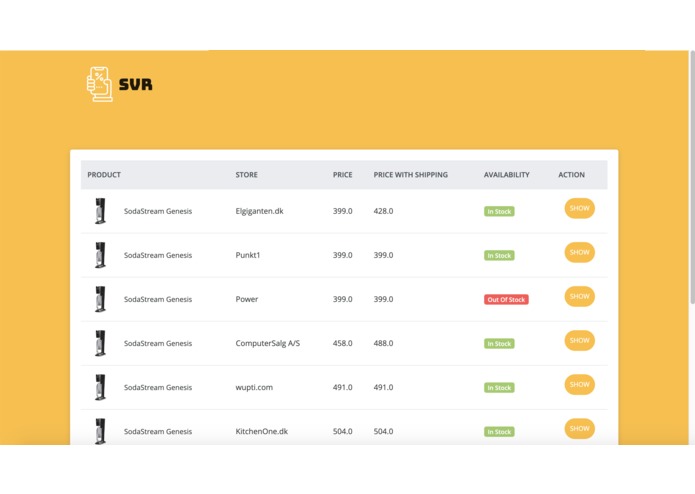
Task: Select the Power store name
Action: coord(247,299)
